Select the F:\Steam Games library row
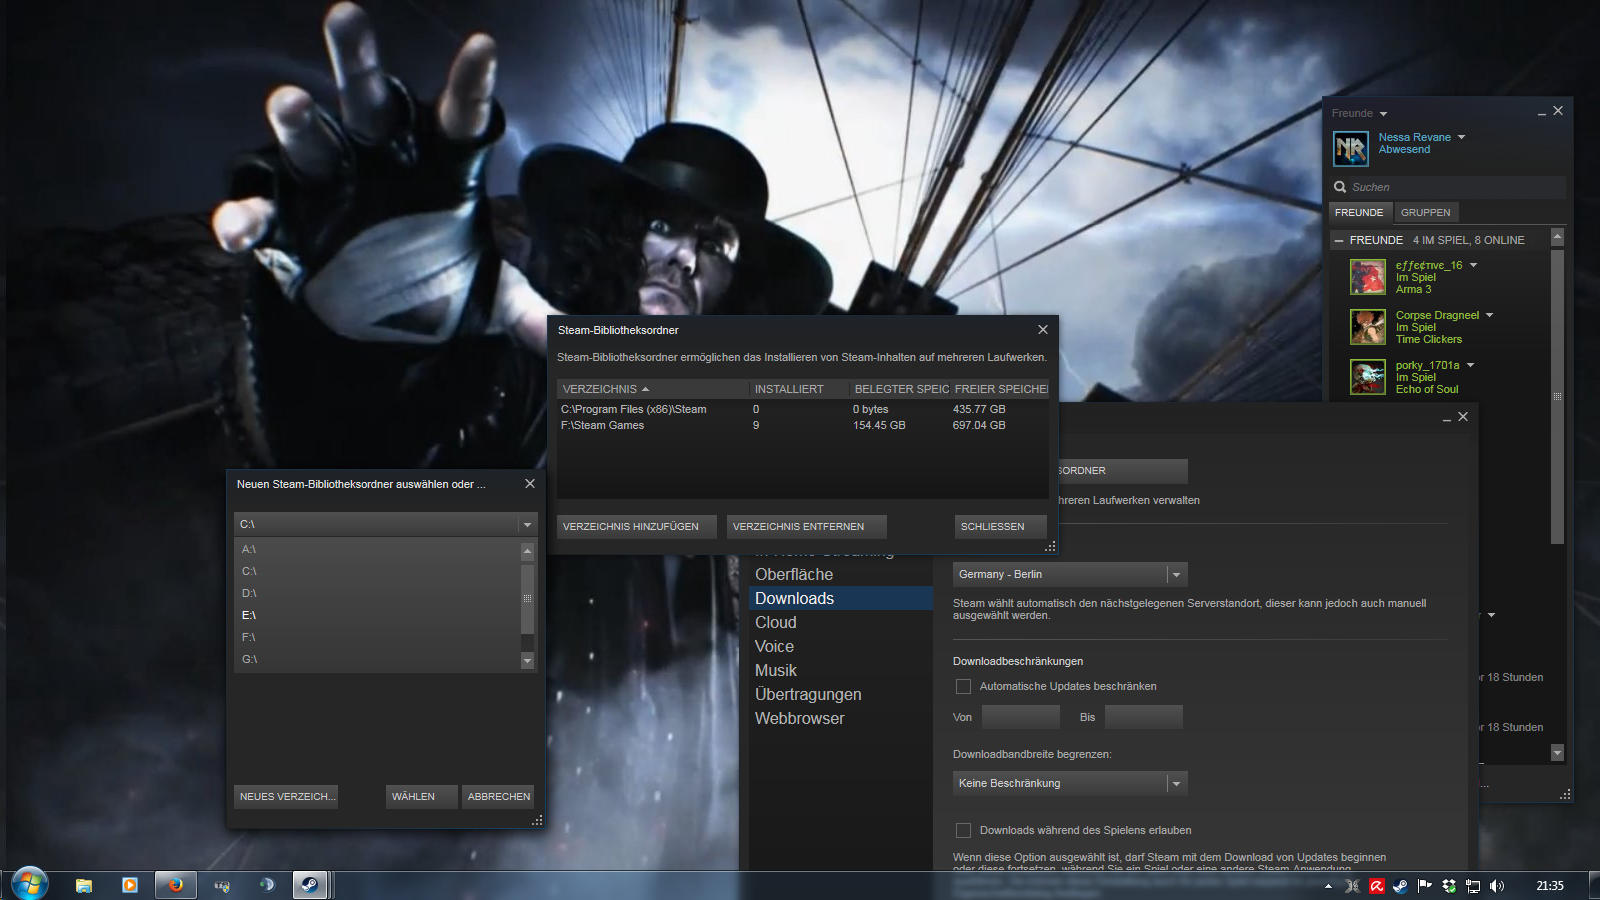 point(803,425)
